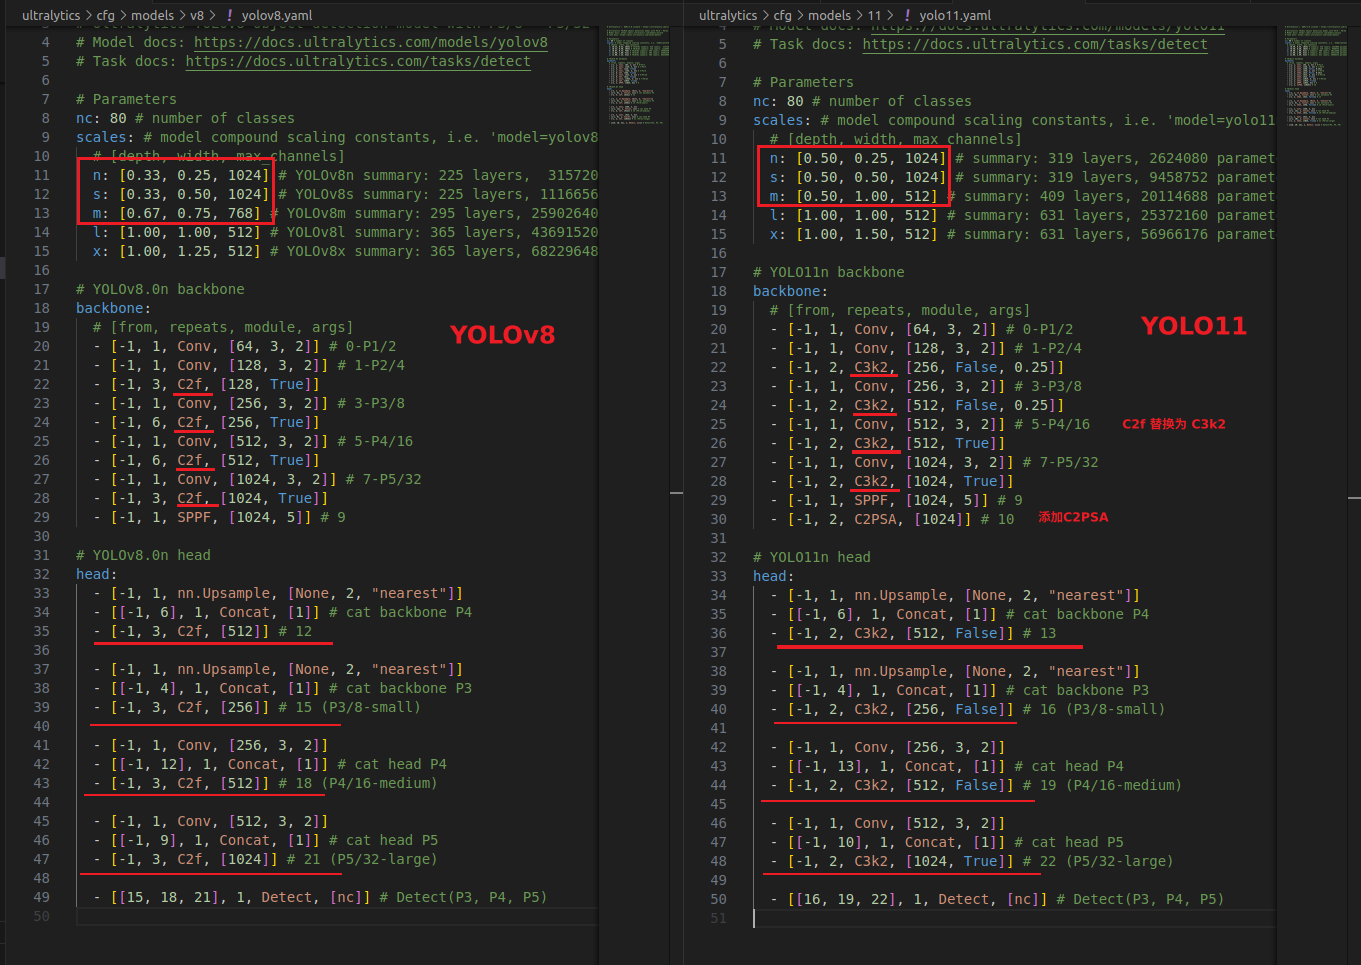The image size is (1361, 965).
Task: Open the tasks/detect documentation link in yolo11.yaml
Action: [x=1035, y=44]
